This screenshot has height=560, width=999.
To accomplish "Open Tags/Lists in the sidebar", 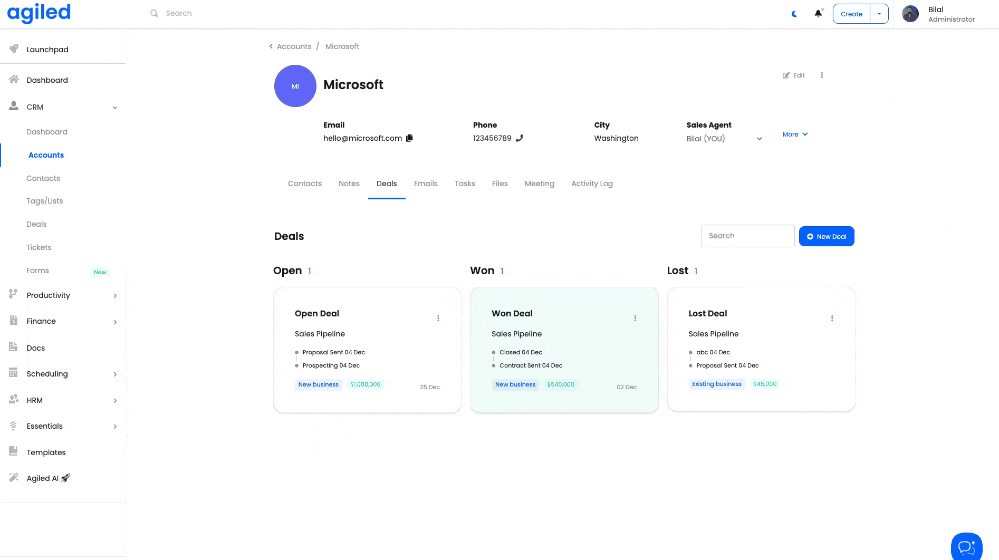I will [45, 201].
